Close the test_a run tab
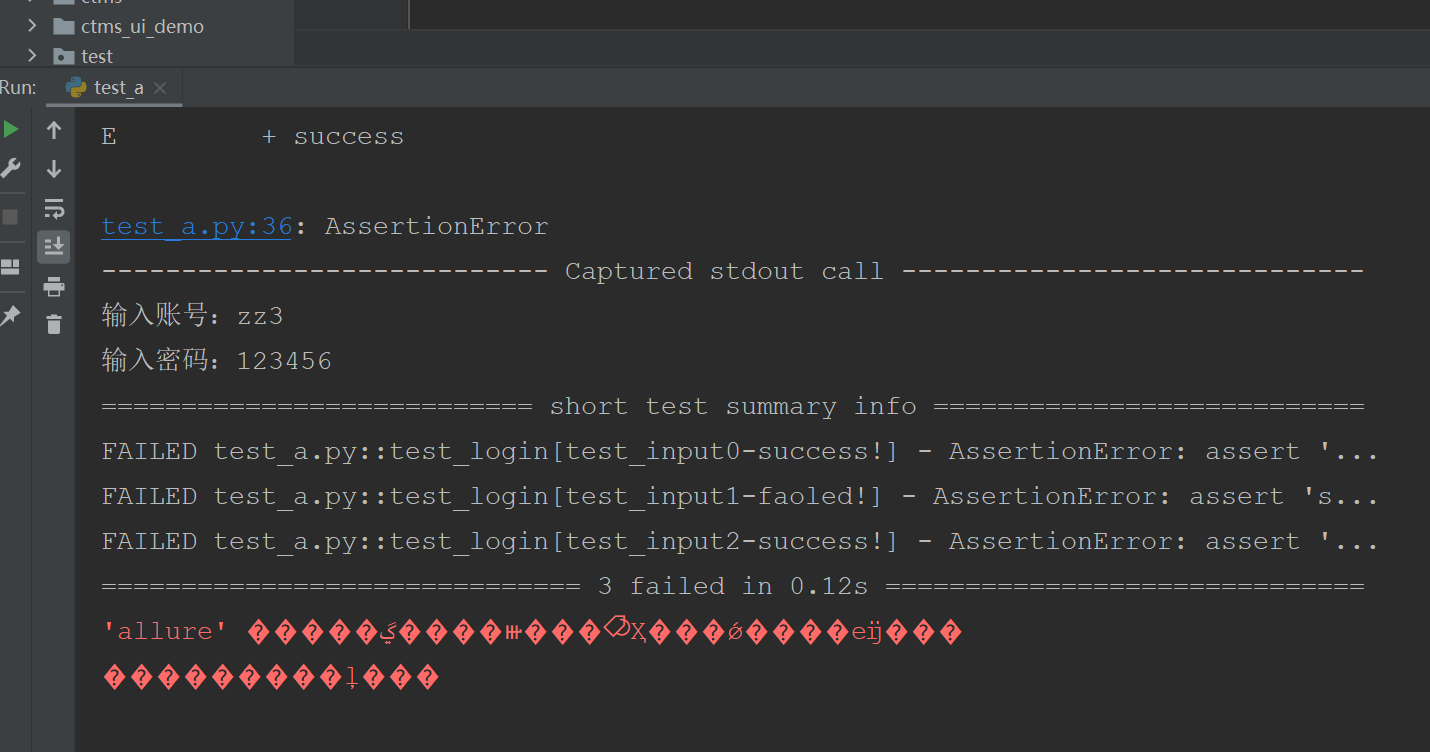Image resolution: width=1430 pixels, height=752 pixels. pos(160,88)
